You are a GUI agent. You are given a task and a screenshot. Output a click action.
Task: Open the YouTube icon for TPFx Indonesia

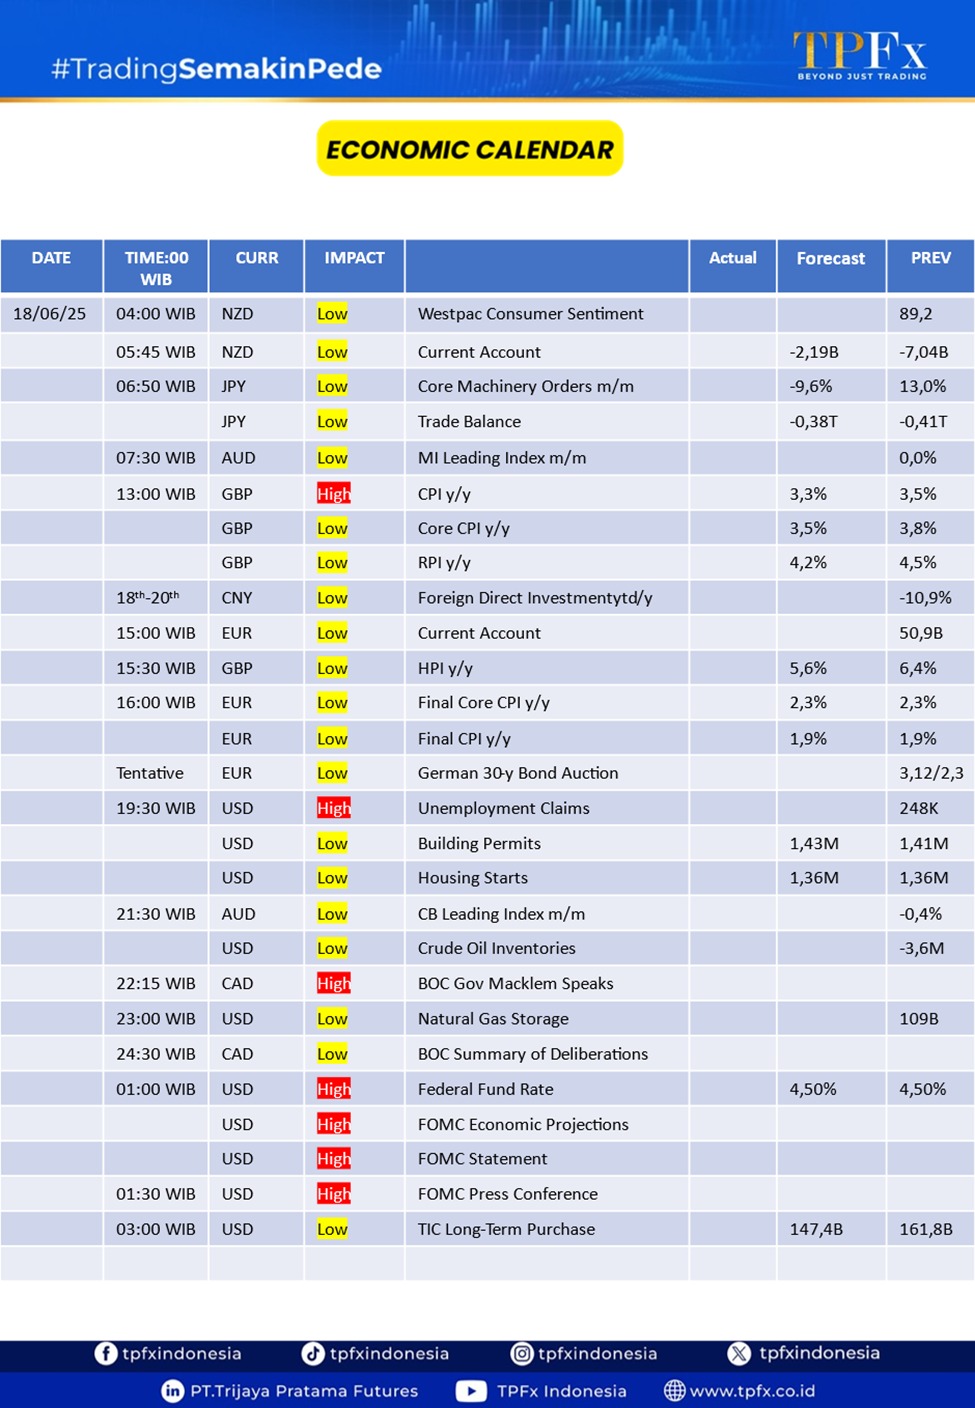(x=471, y=1391)
